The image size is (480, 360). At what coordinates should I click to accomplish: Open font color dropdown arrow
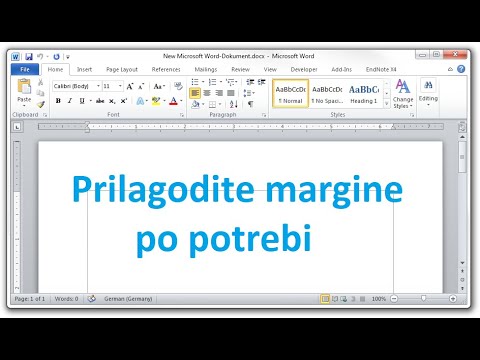click(181, 101)
